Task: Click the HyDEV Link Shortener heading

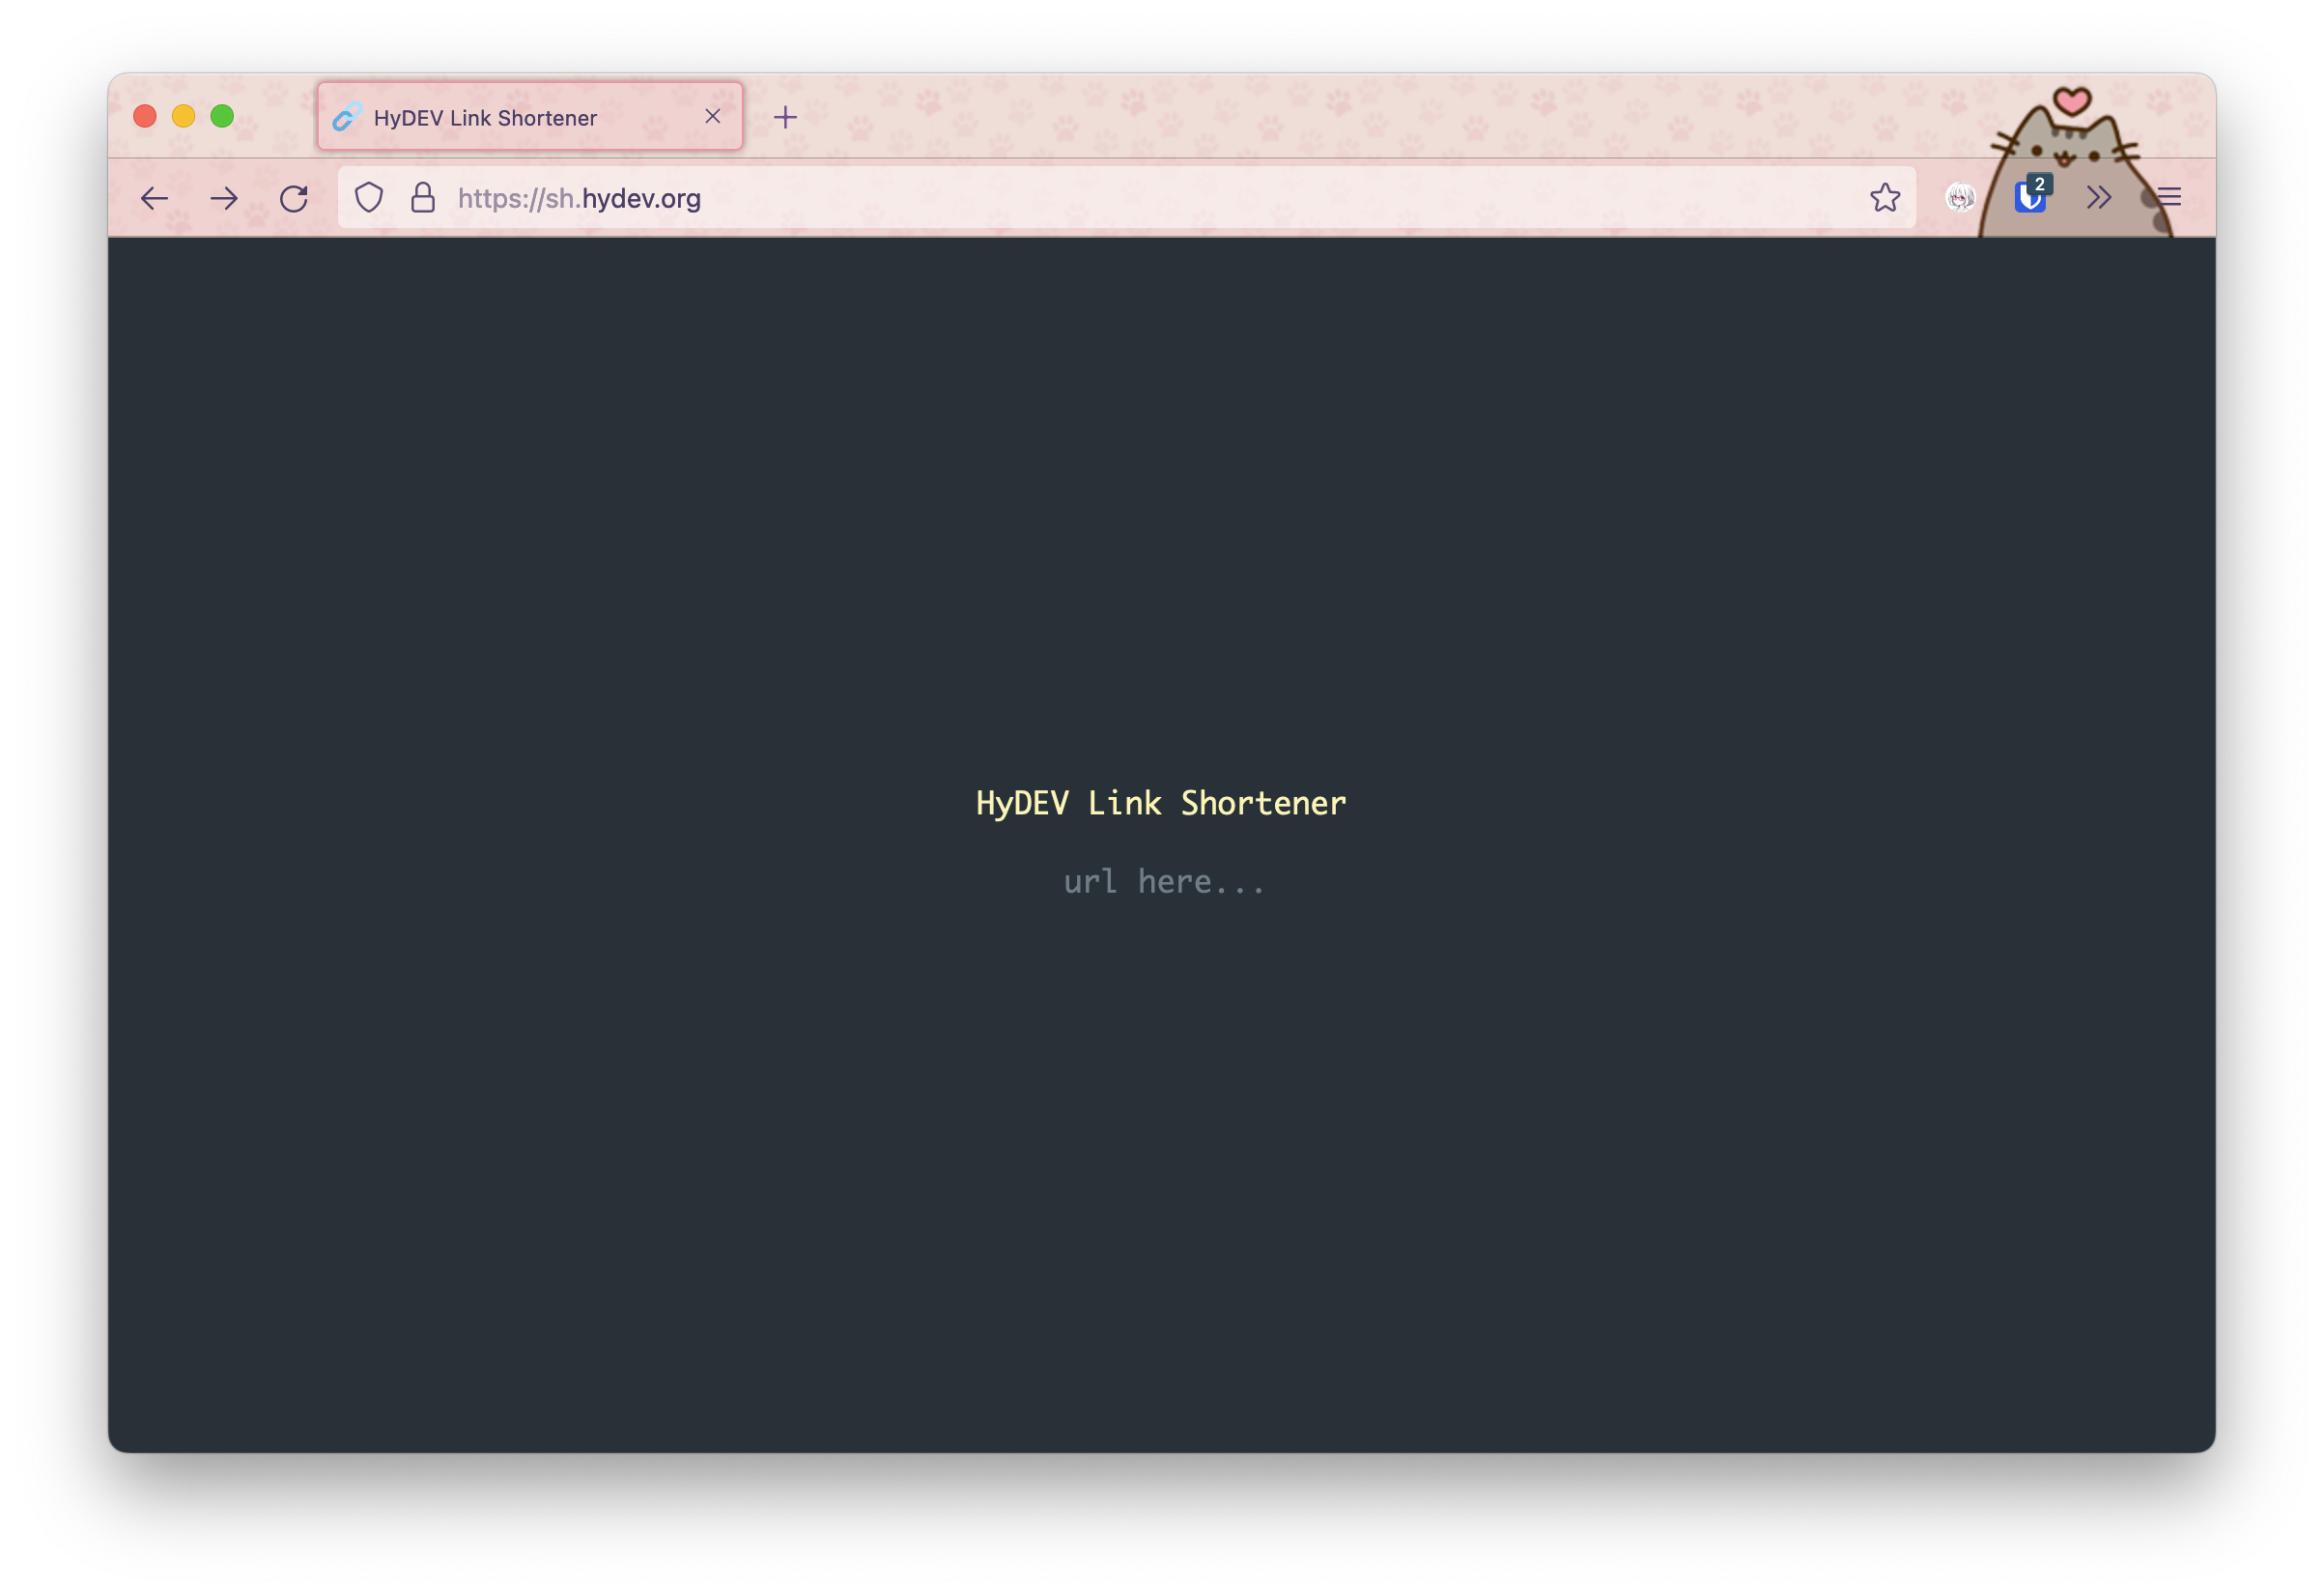Action: coord(1160,802)
